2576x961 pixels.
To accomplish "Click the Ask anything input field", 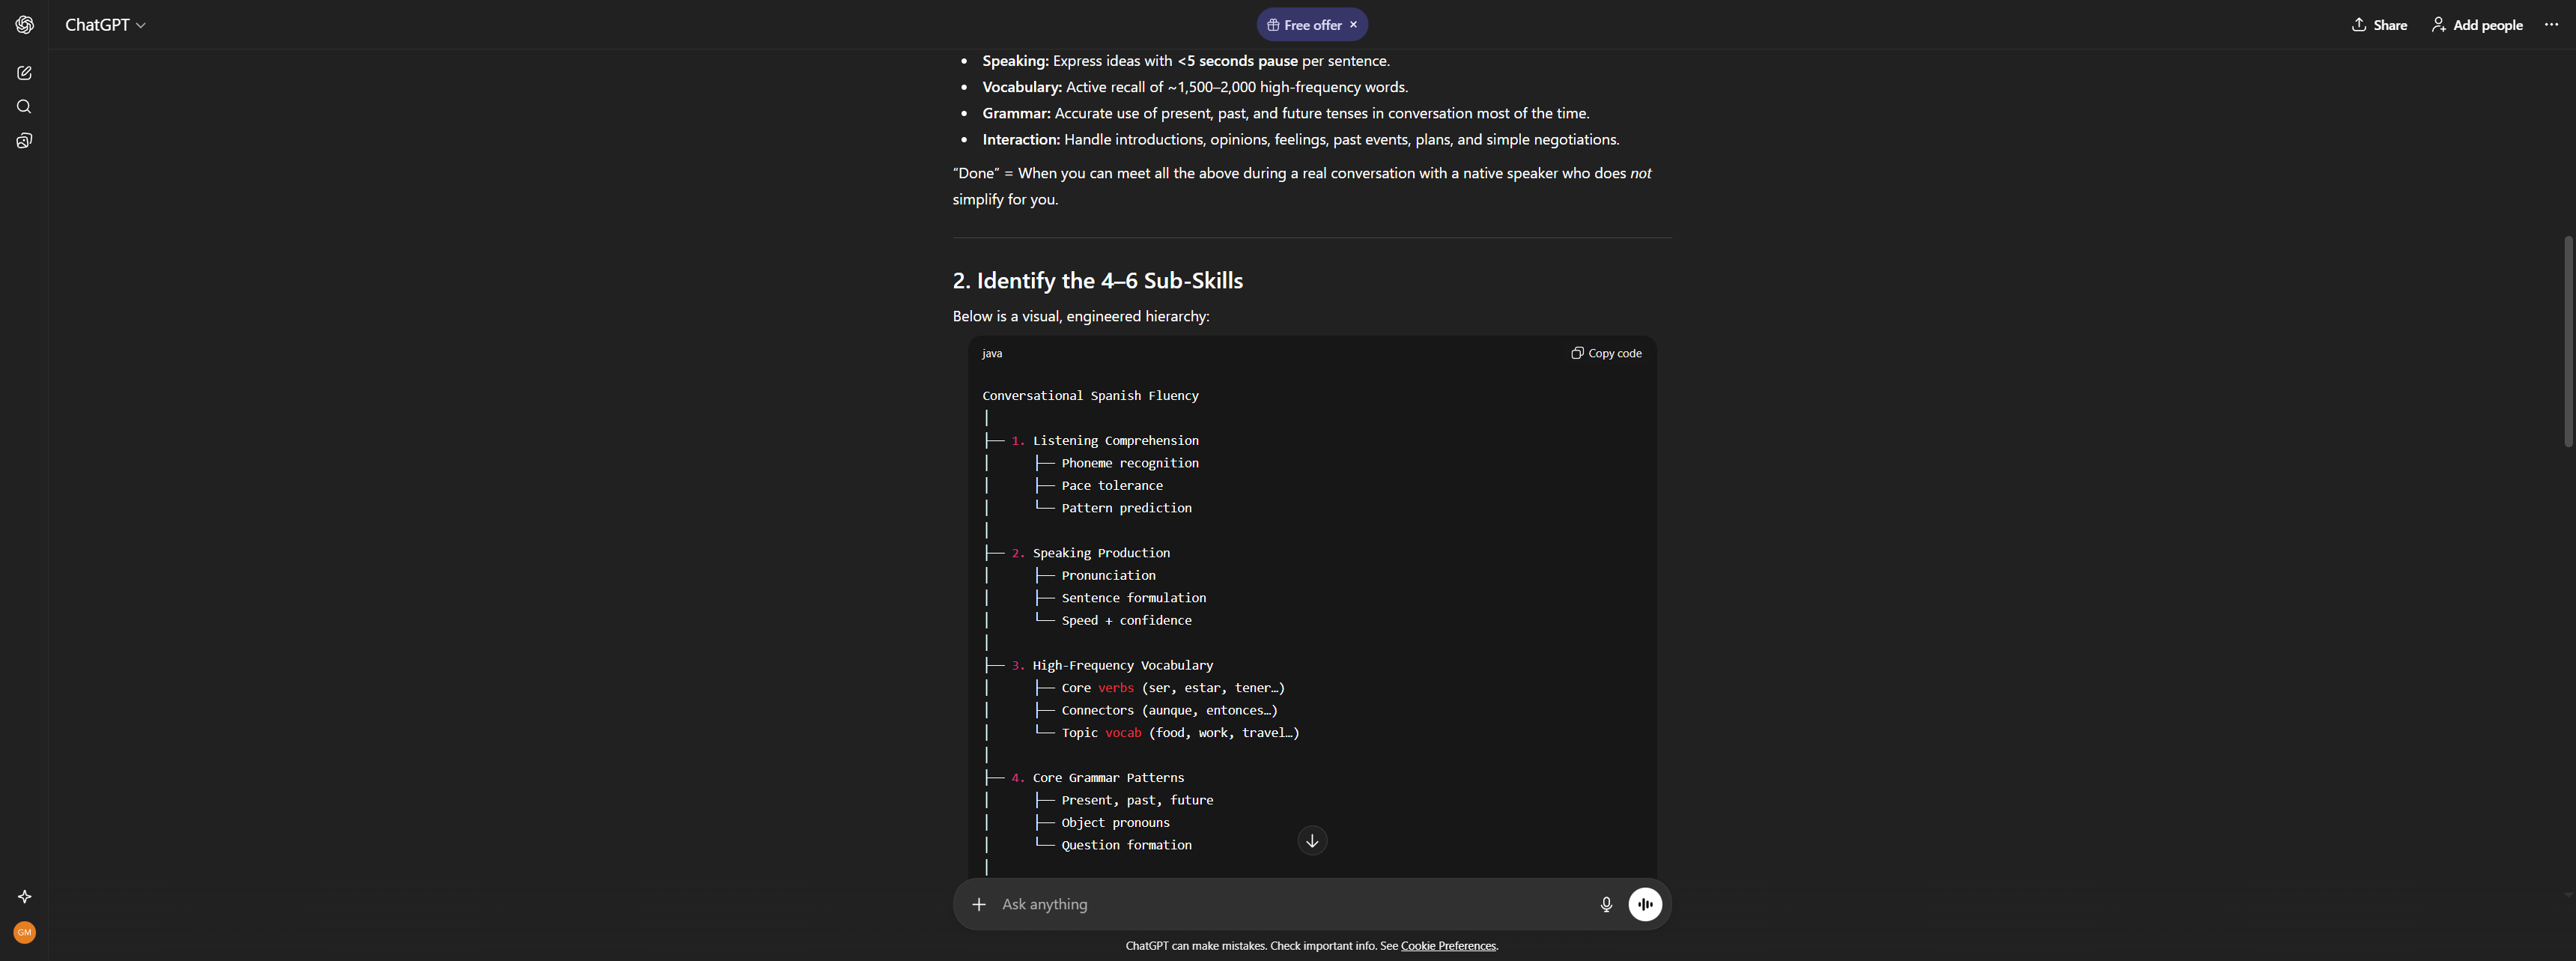I will (1290, 904).
